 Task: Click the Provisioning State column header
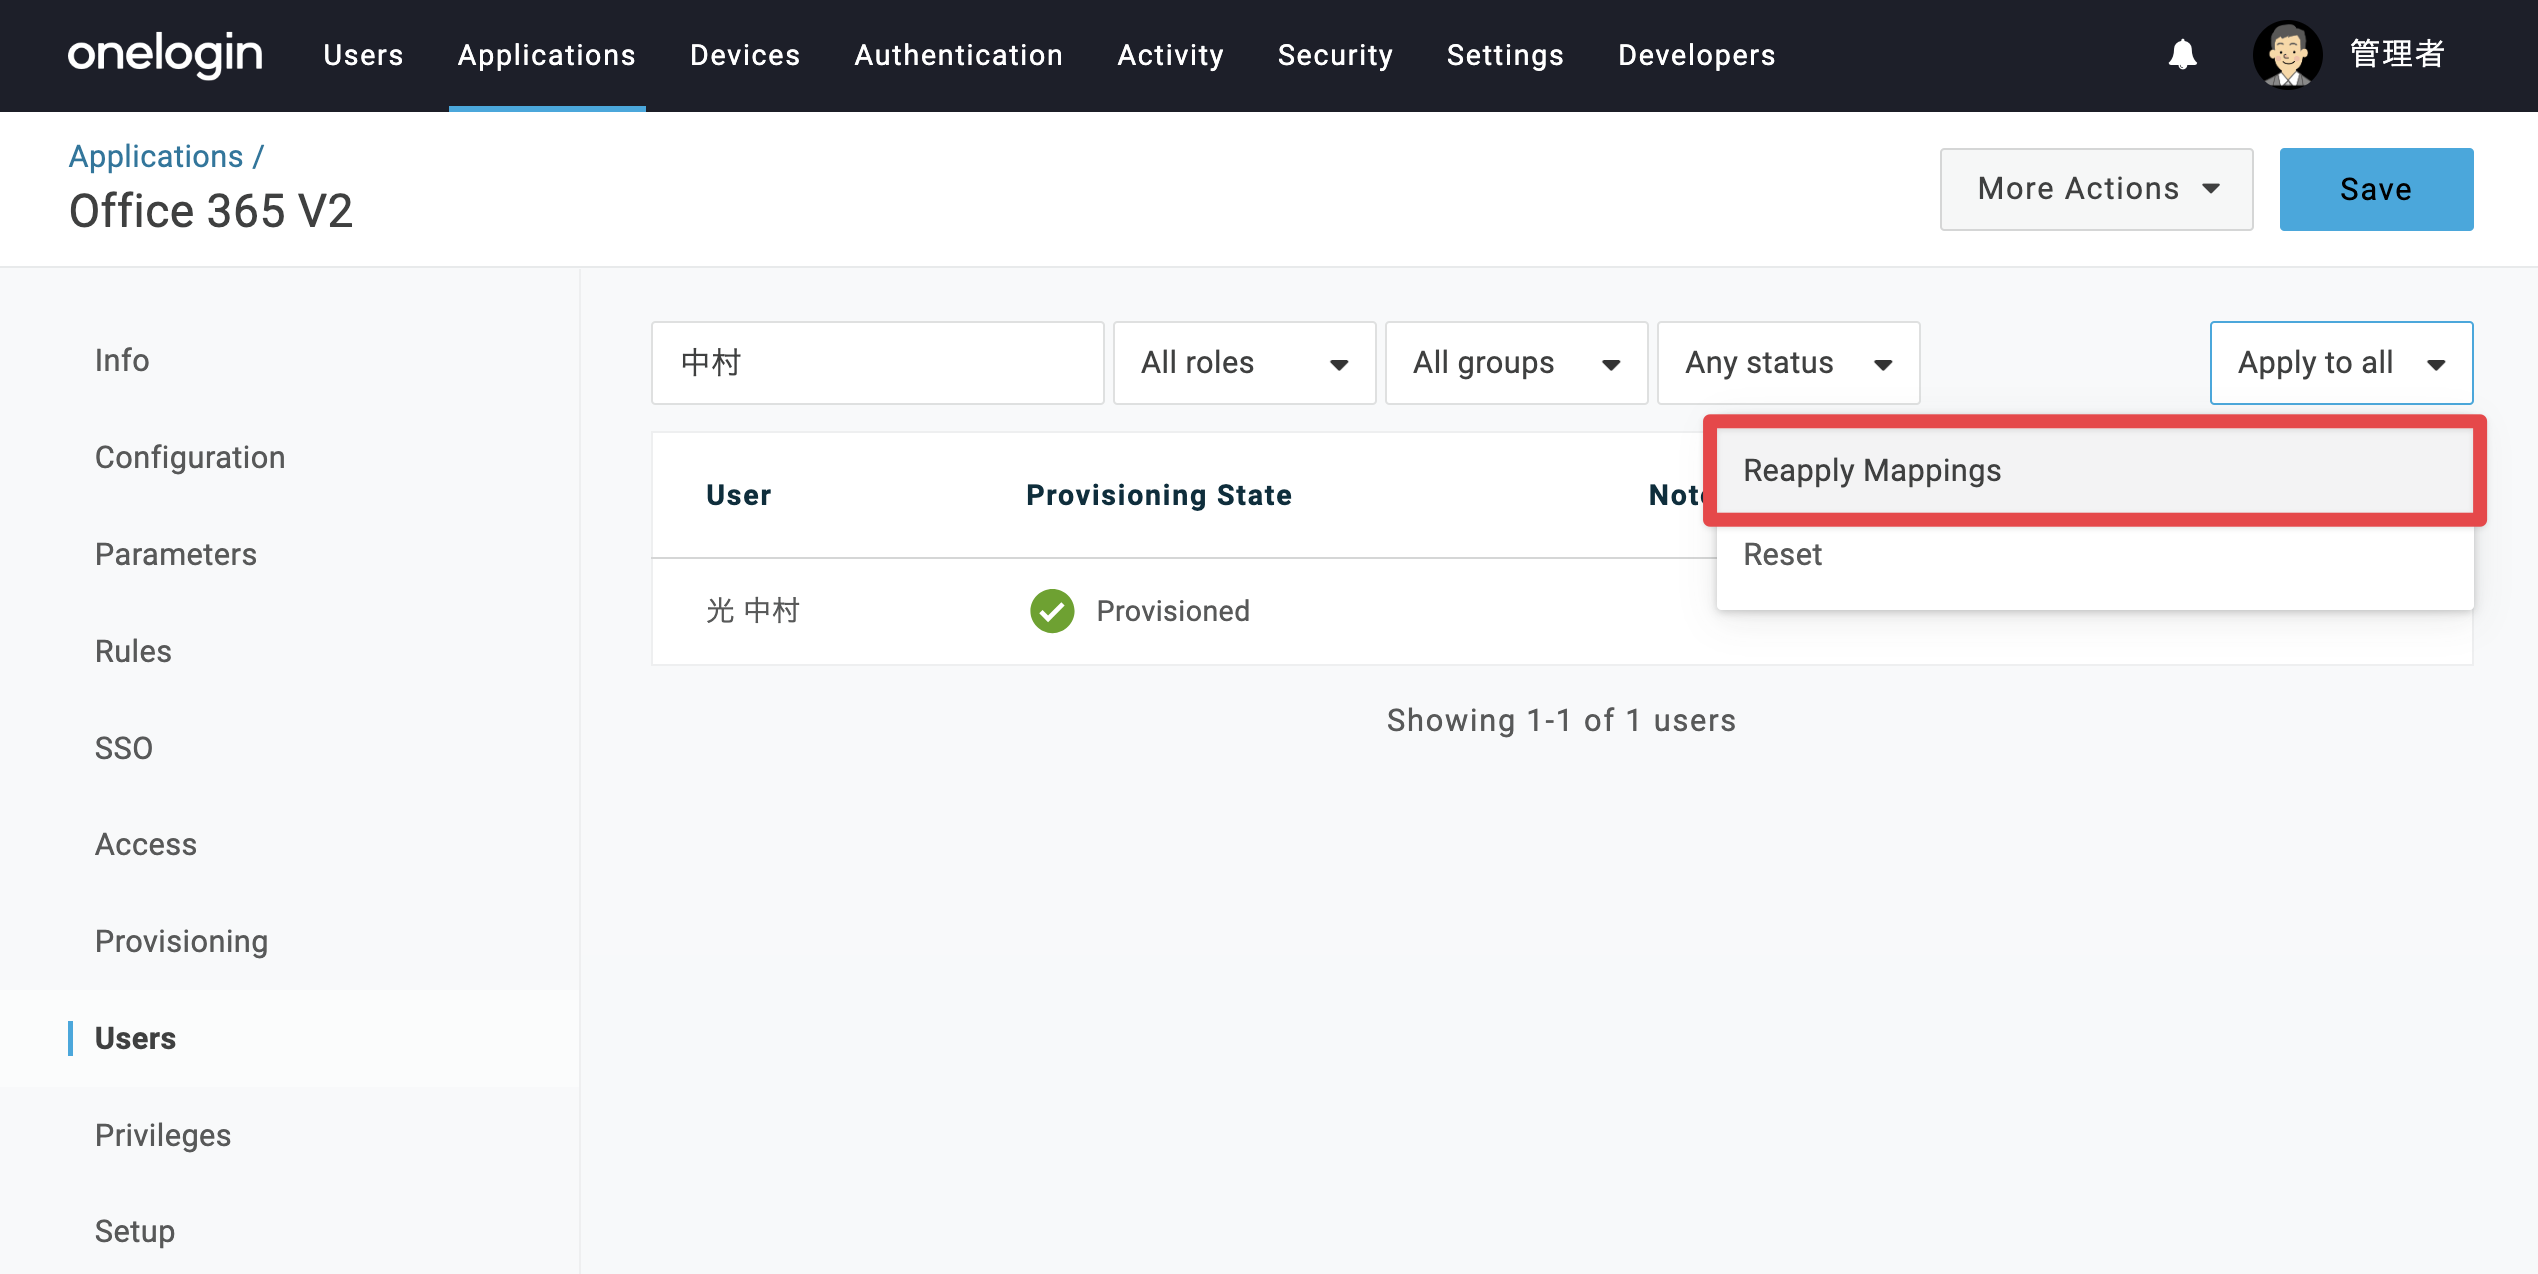click(1159, 495)
